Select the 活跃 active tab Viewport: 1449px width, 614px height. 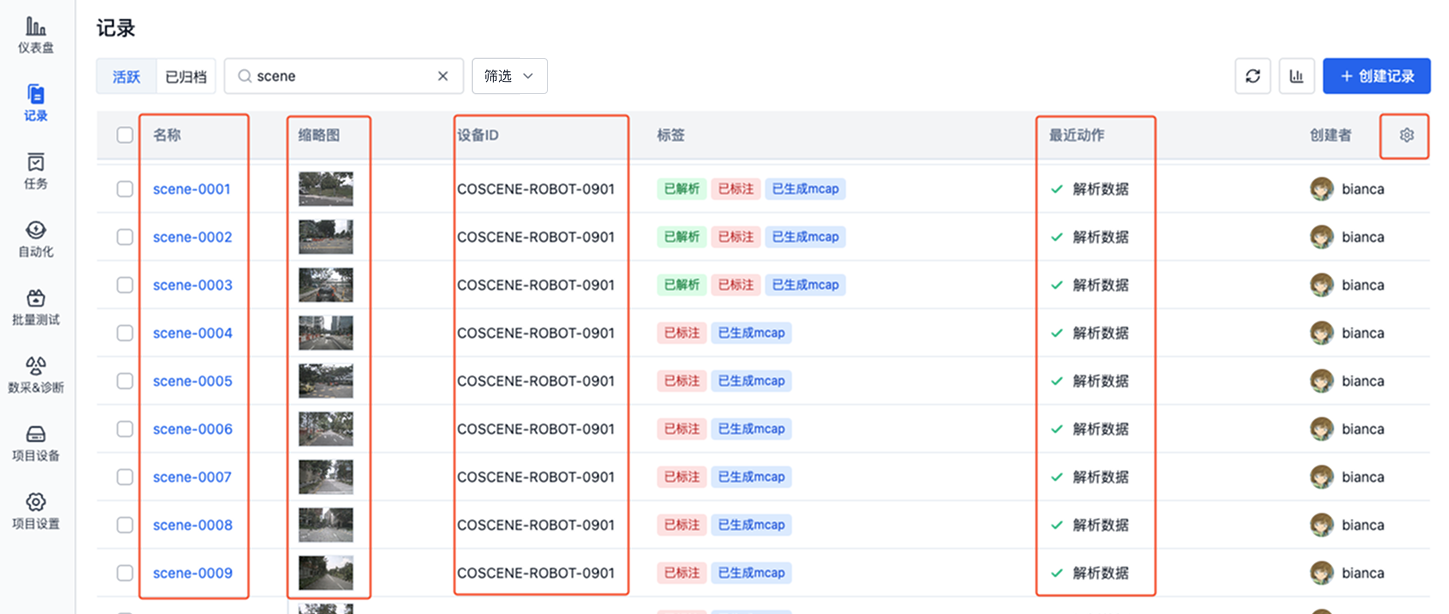pos(126,76)
